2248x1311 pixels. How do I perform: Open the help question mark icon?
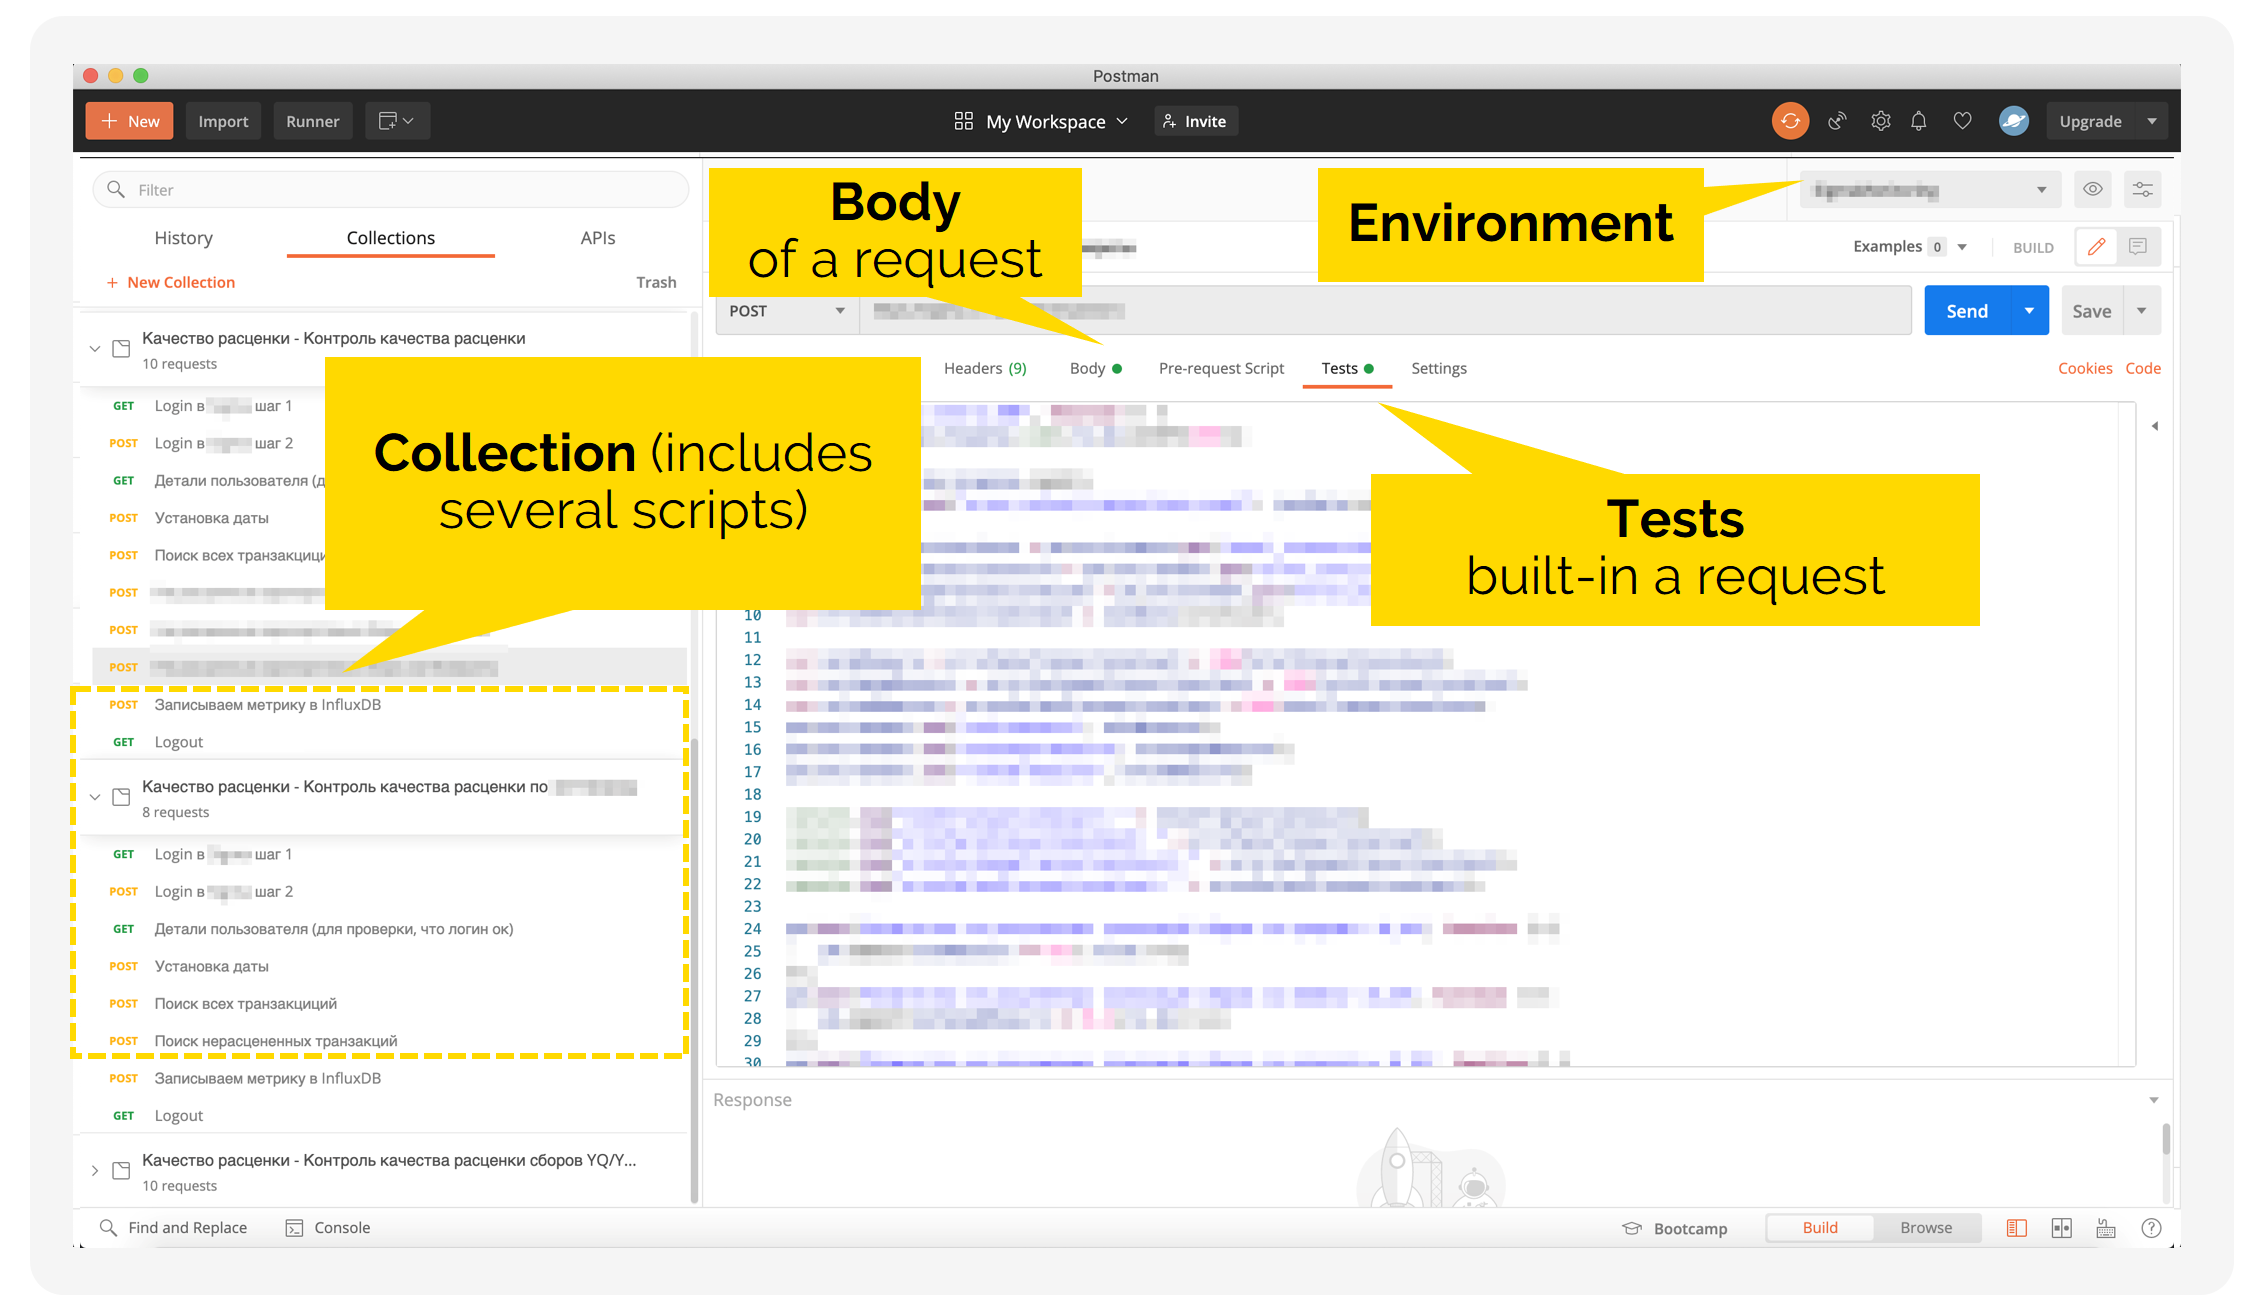click(x=2151, y=1228)
